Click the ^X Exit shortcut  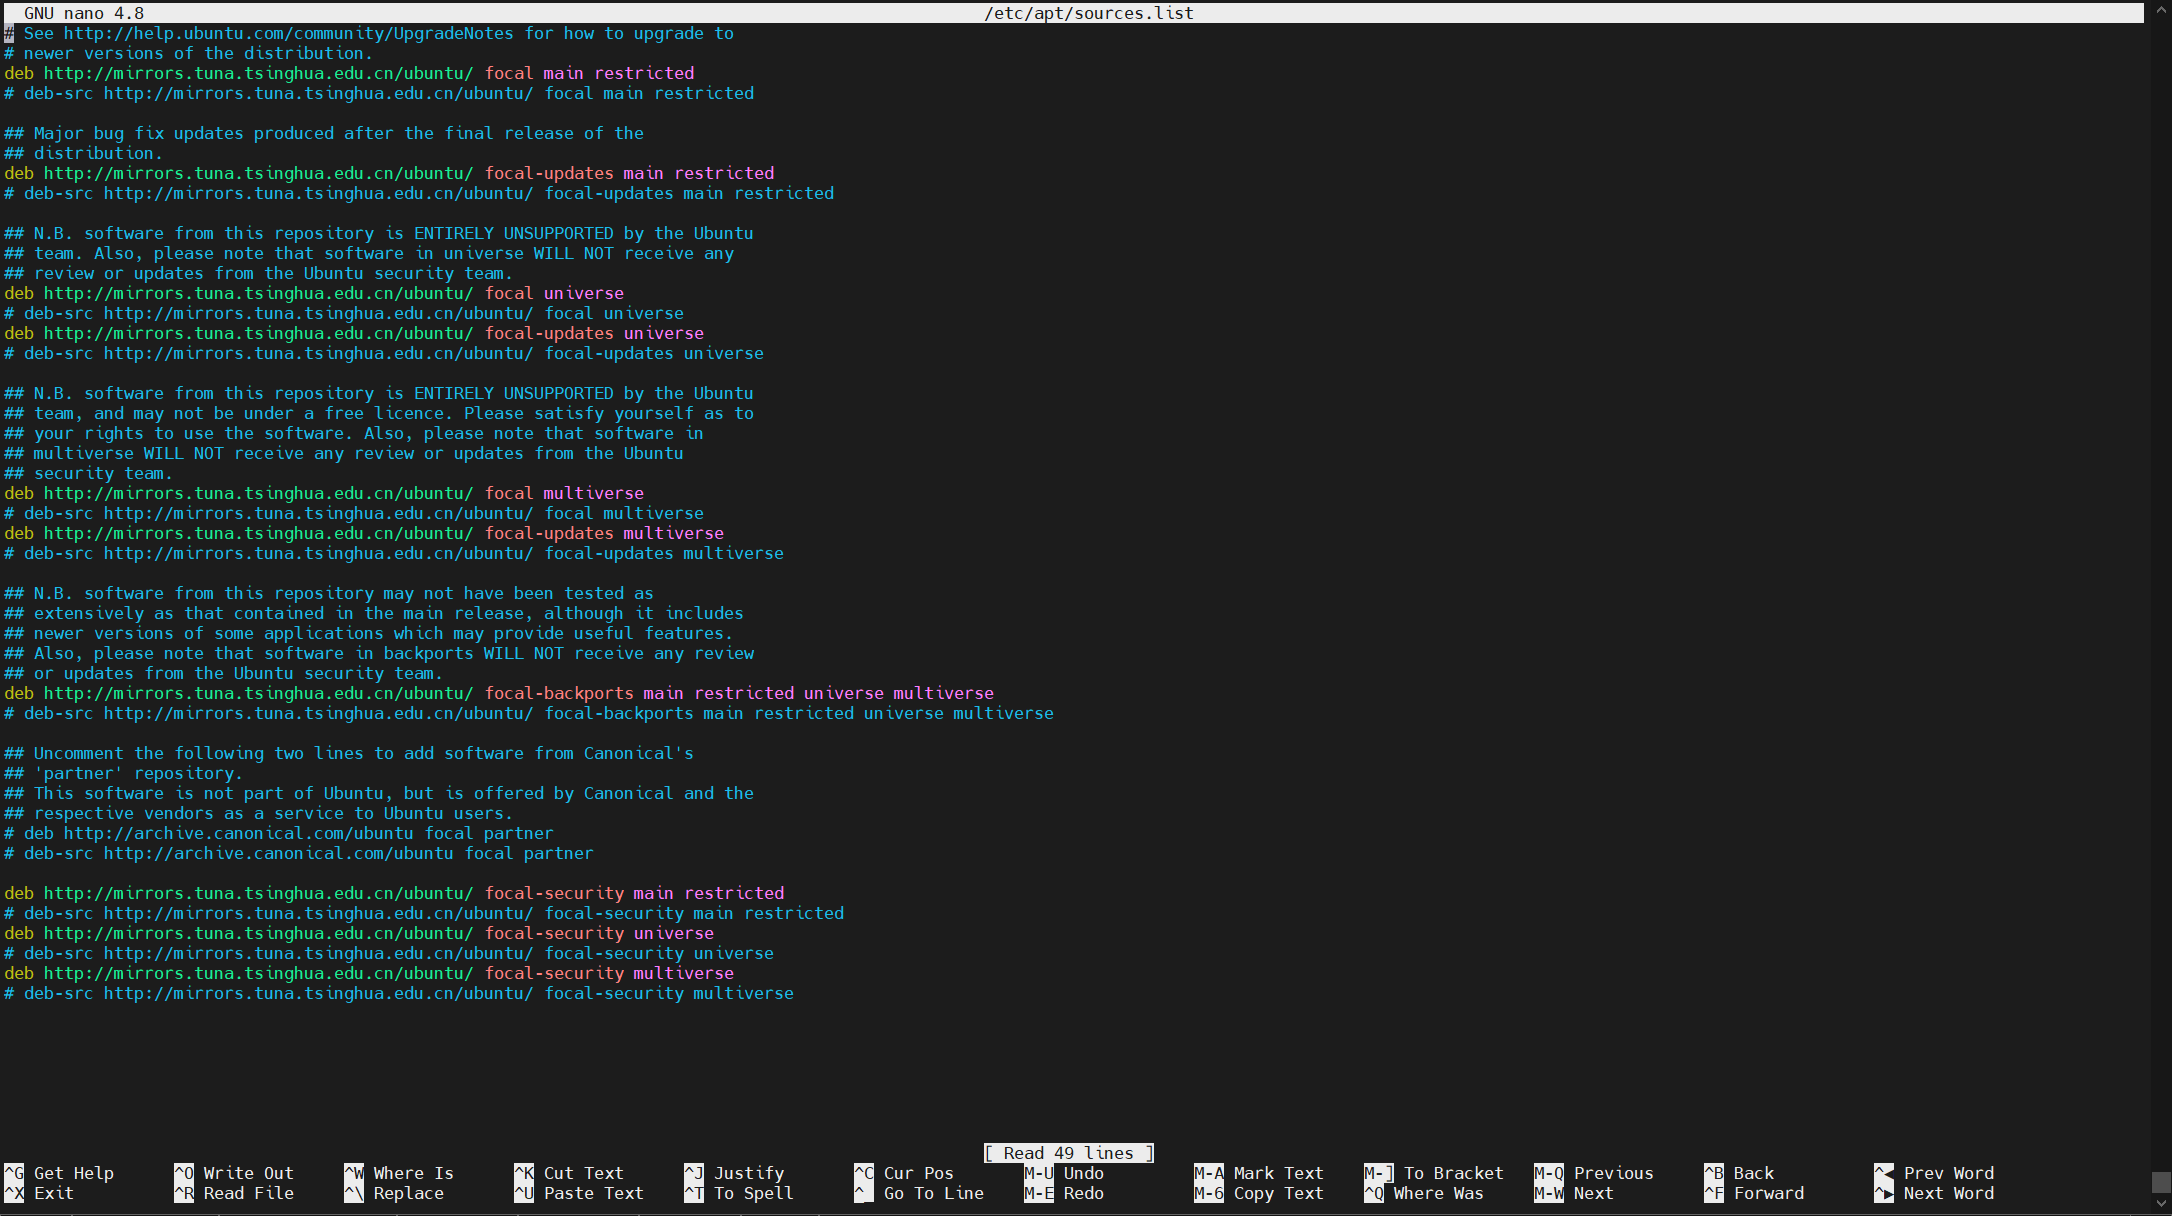coord(40,1193)
